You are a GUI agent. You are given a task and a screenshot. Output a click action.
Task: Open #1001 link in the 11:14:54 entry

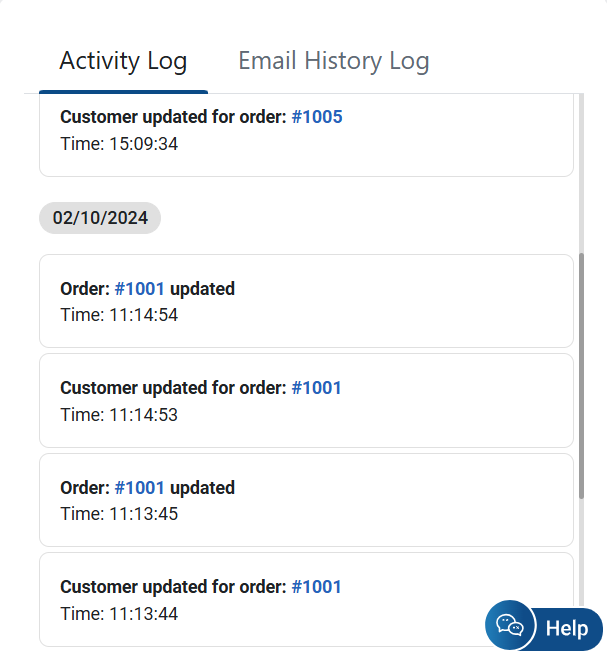click(139, 289)
